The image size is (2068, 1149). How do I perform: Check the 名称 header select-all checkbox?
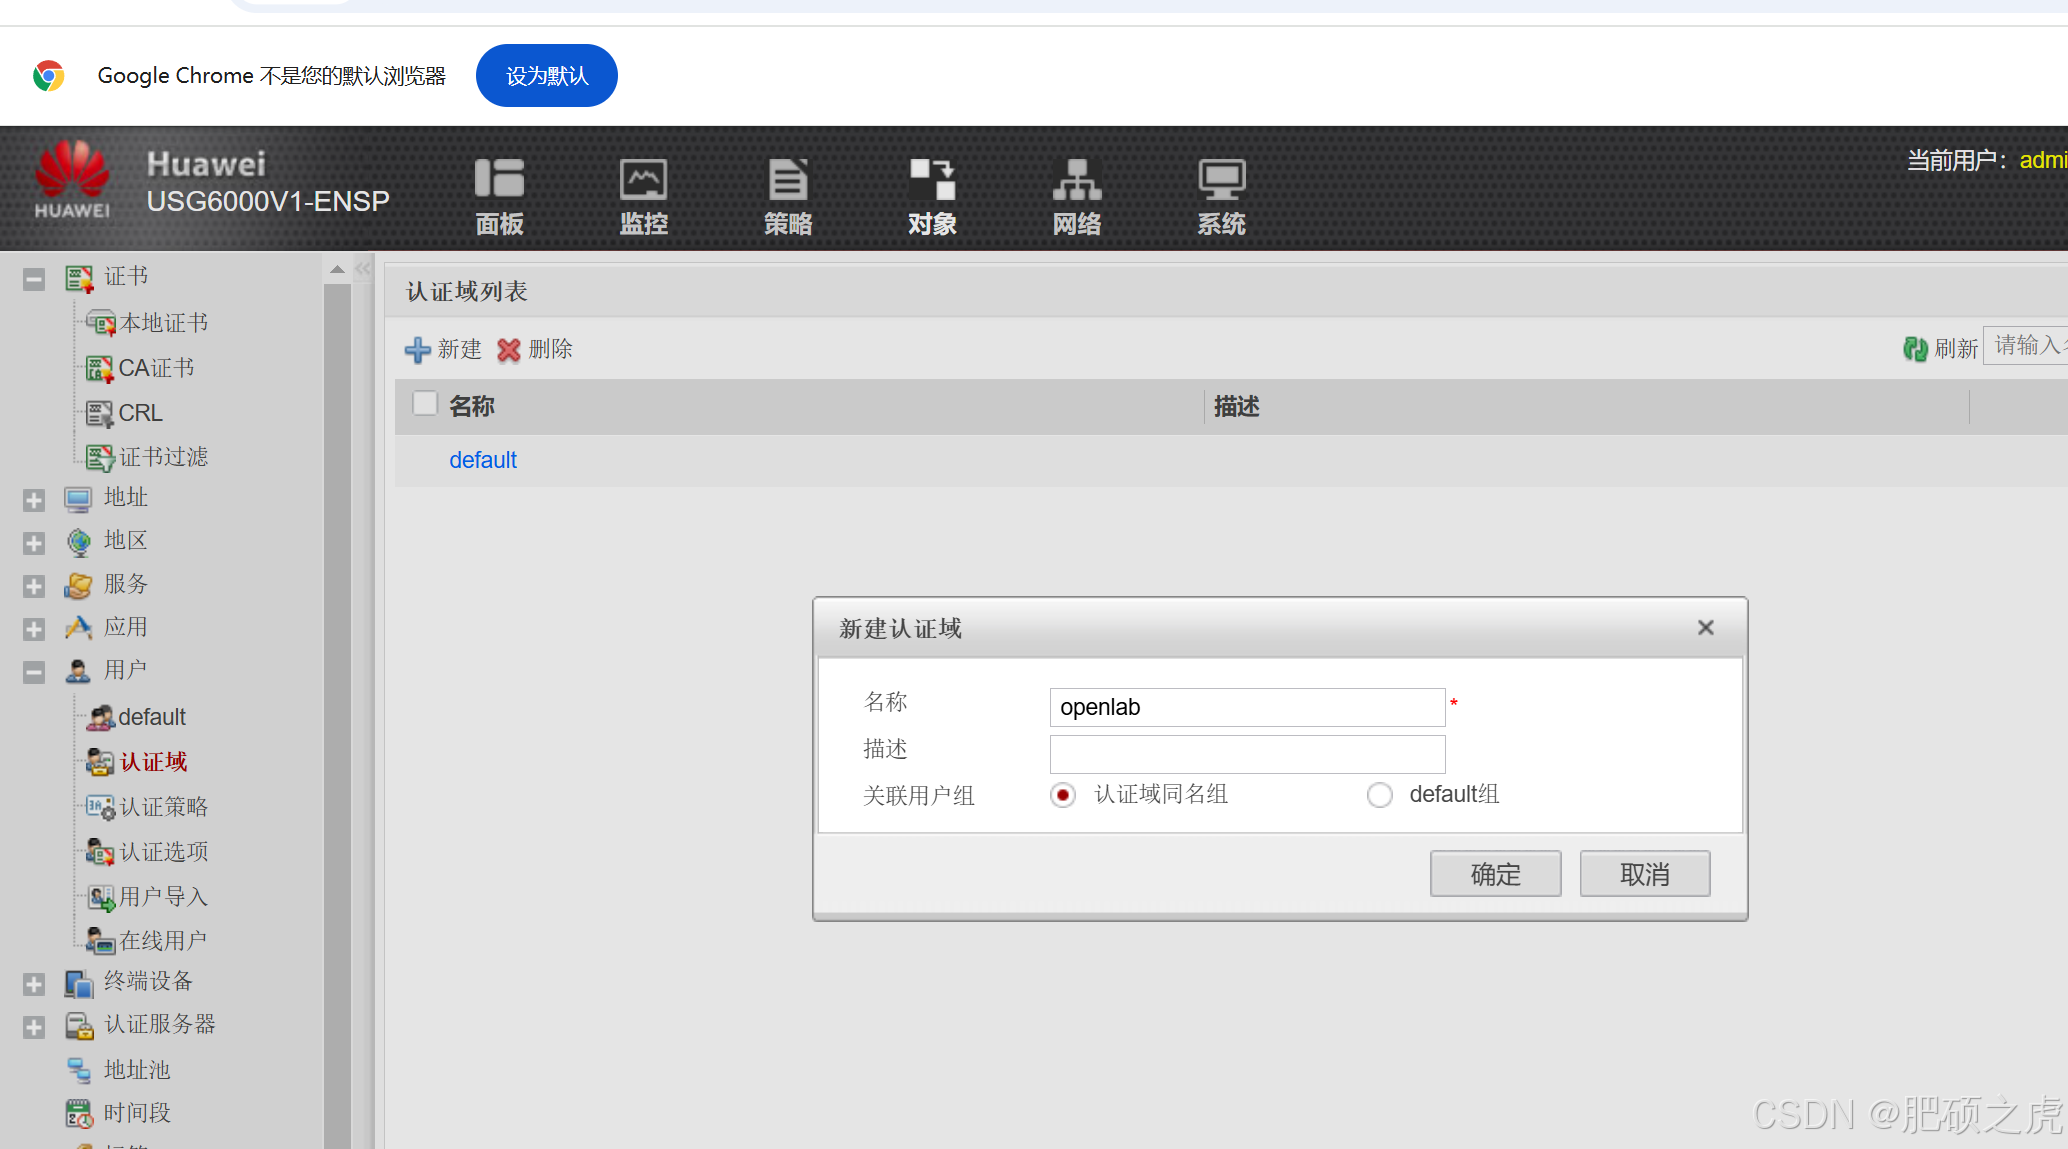[425, 403]
